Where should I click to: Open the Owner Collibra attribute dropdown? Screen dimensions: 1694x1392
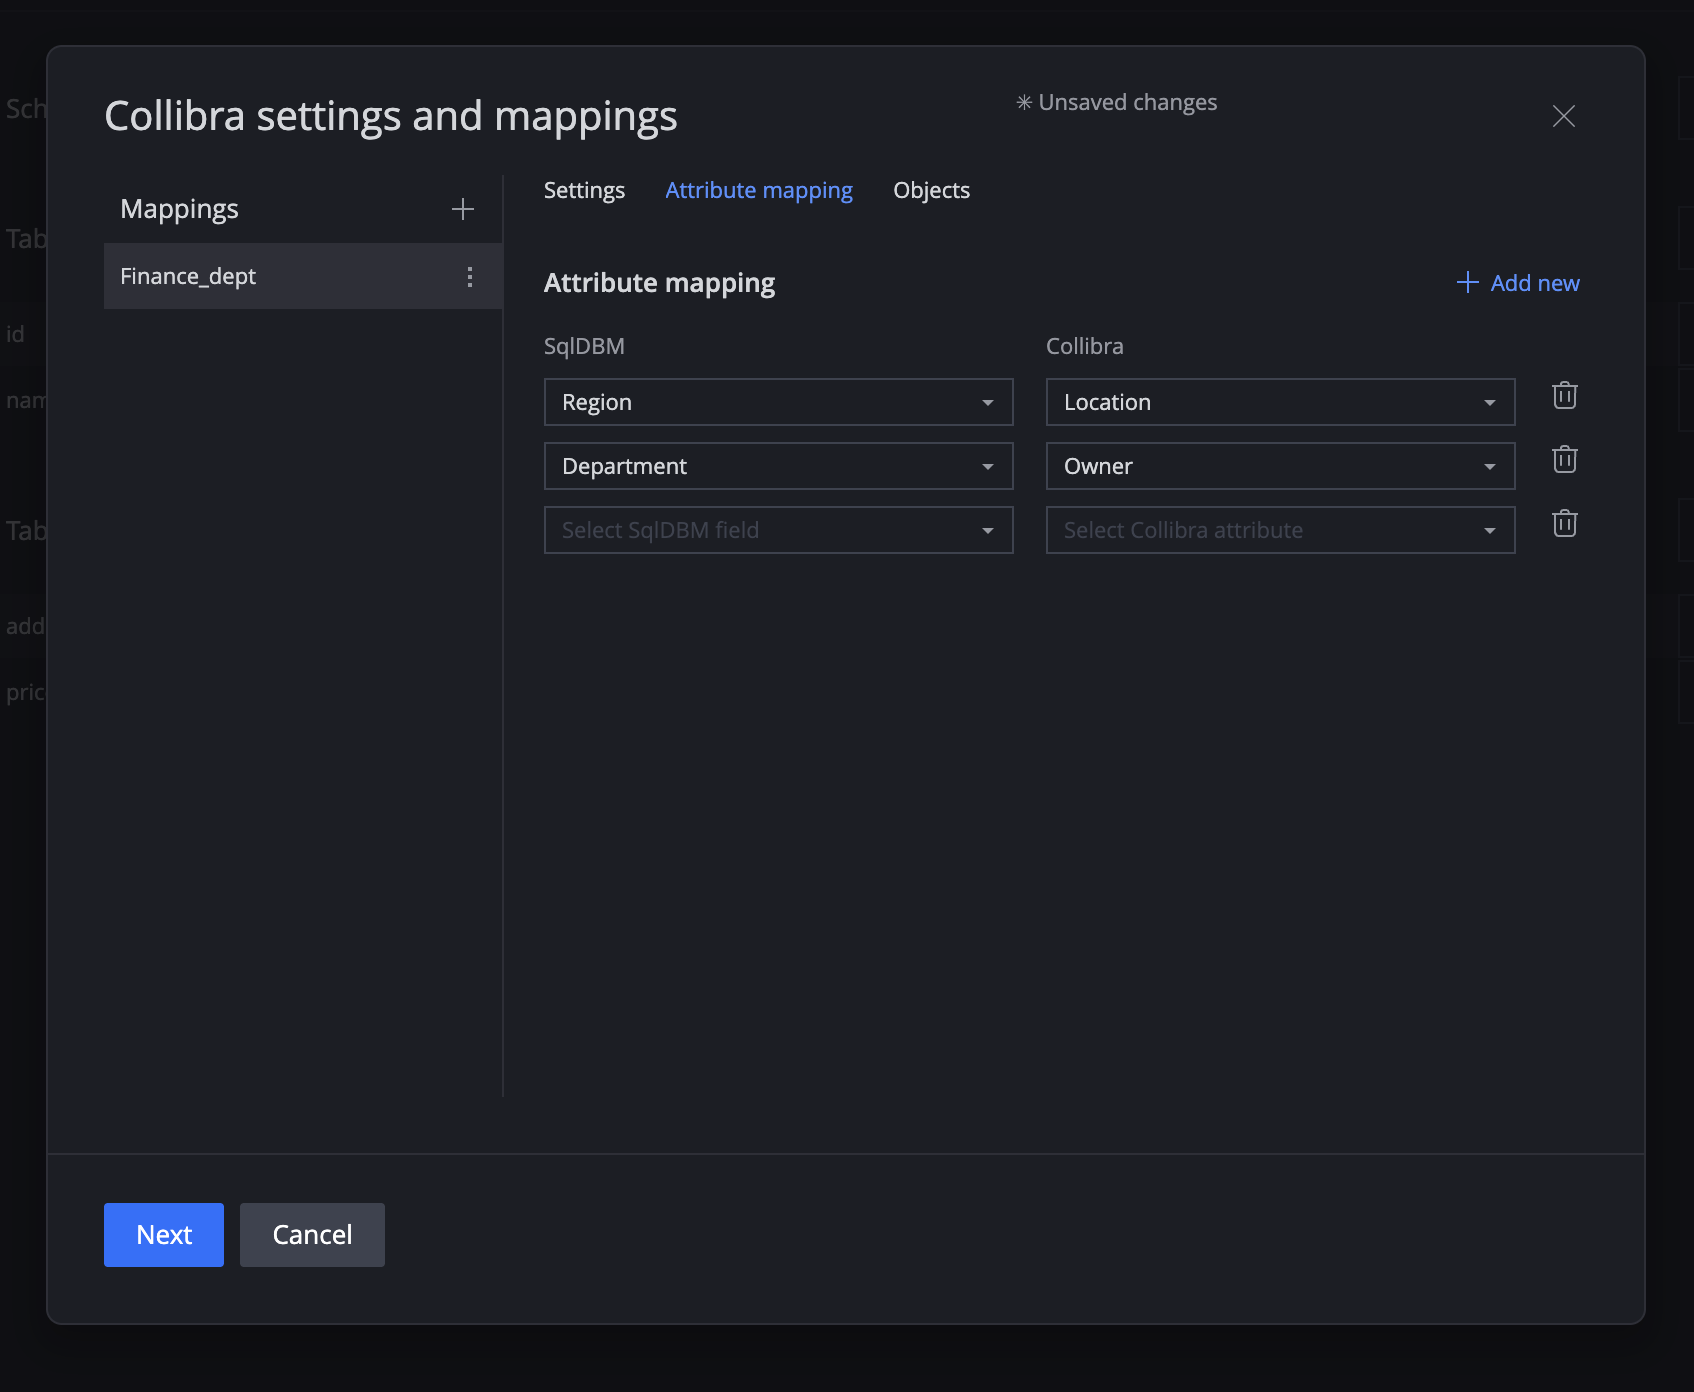1281,466
